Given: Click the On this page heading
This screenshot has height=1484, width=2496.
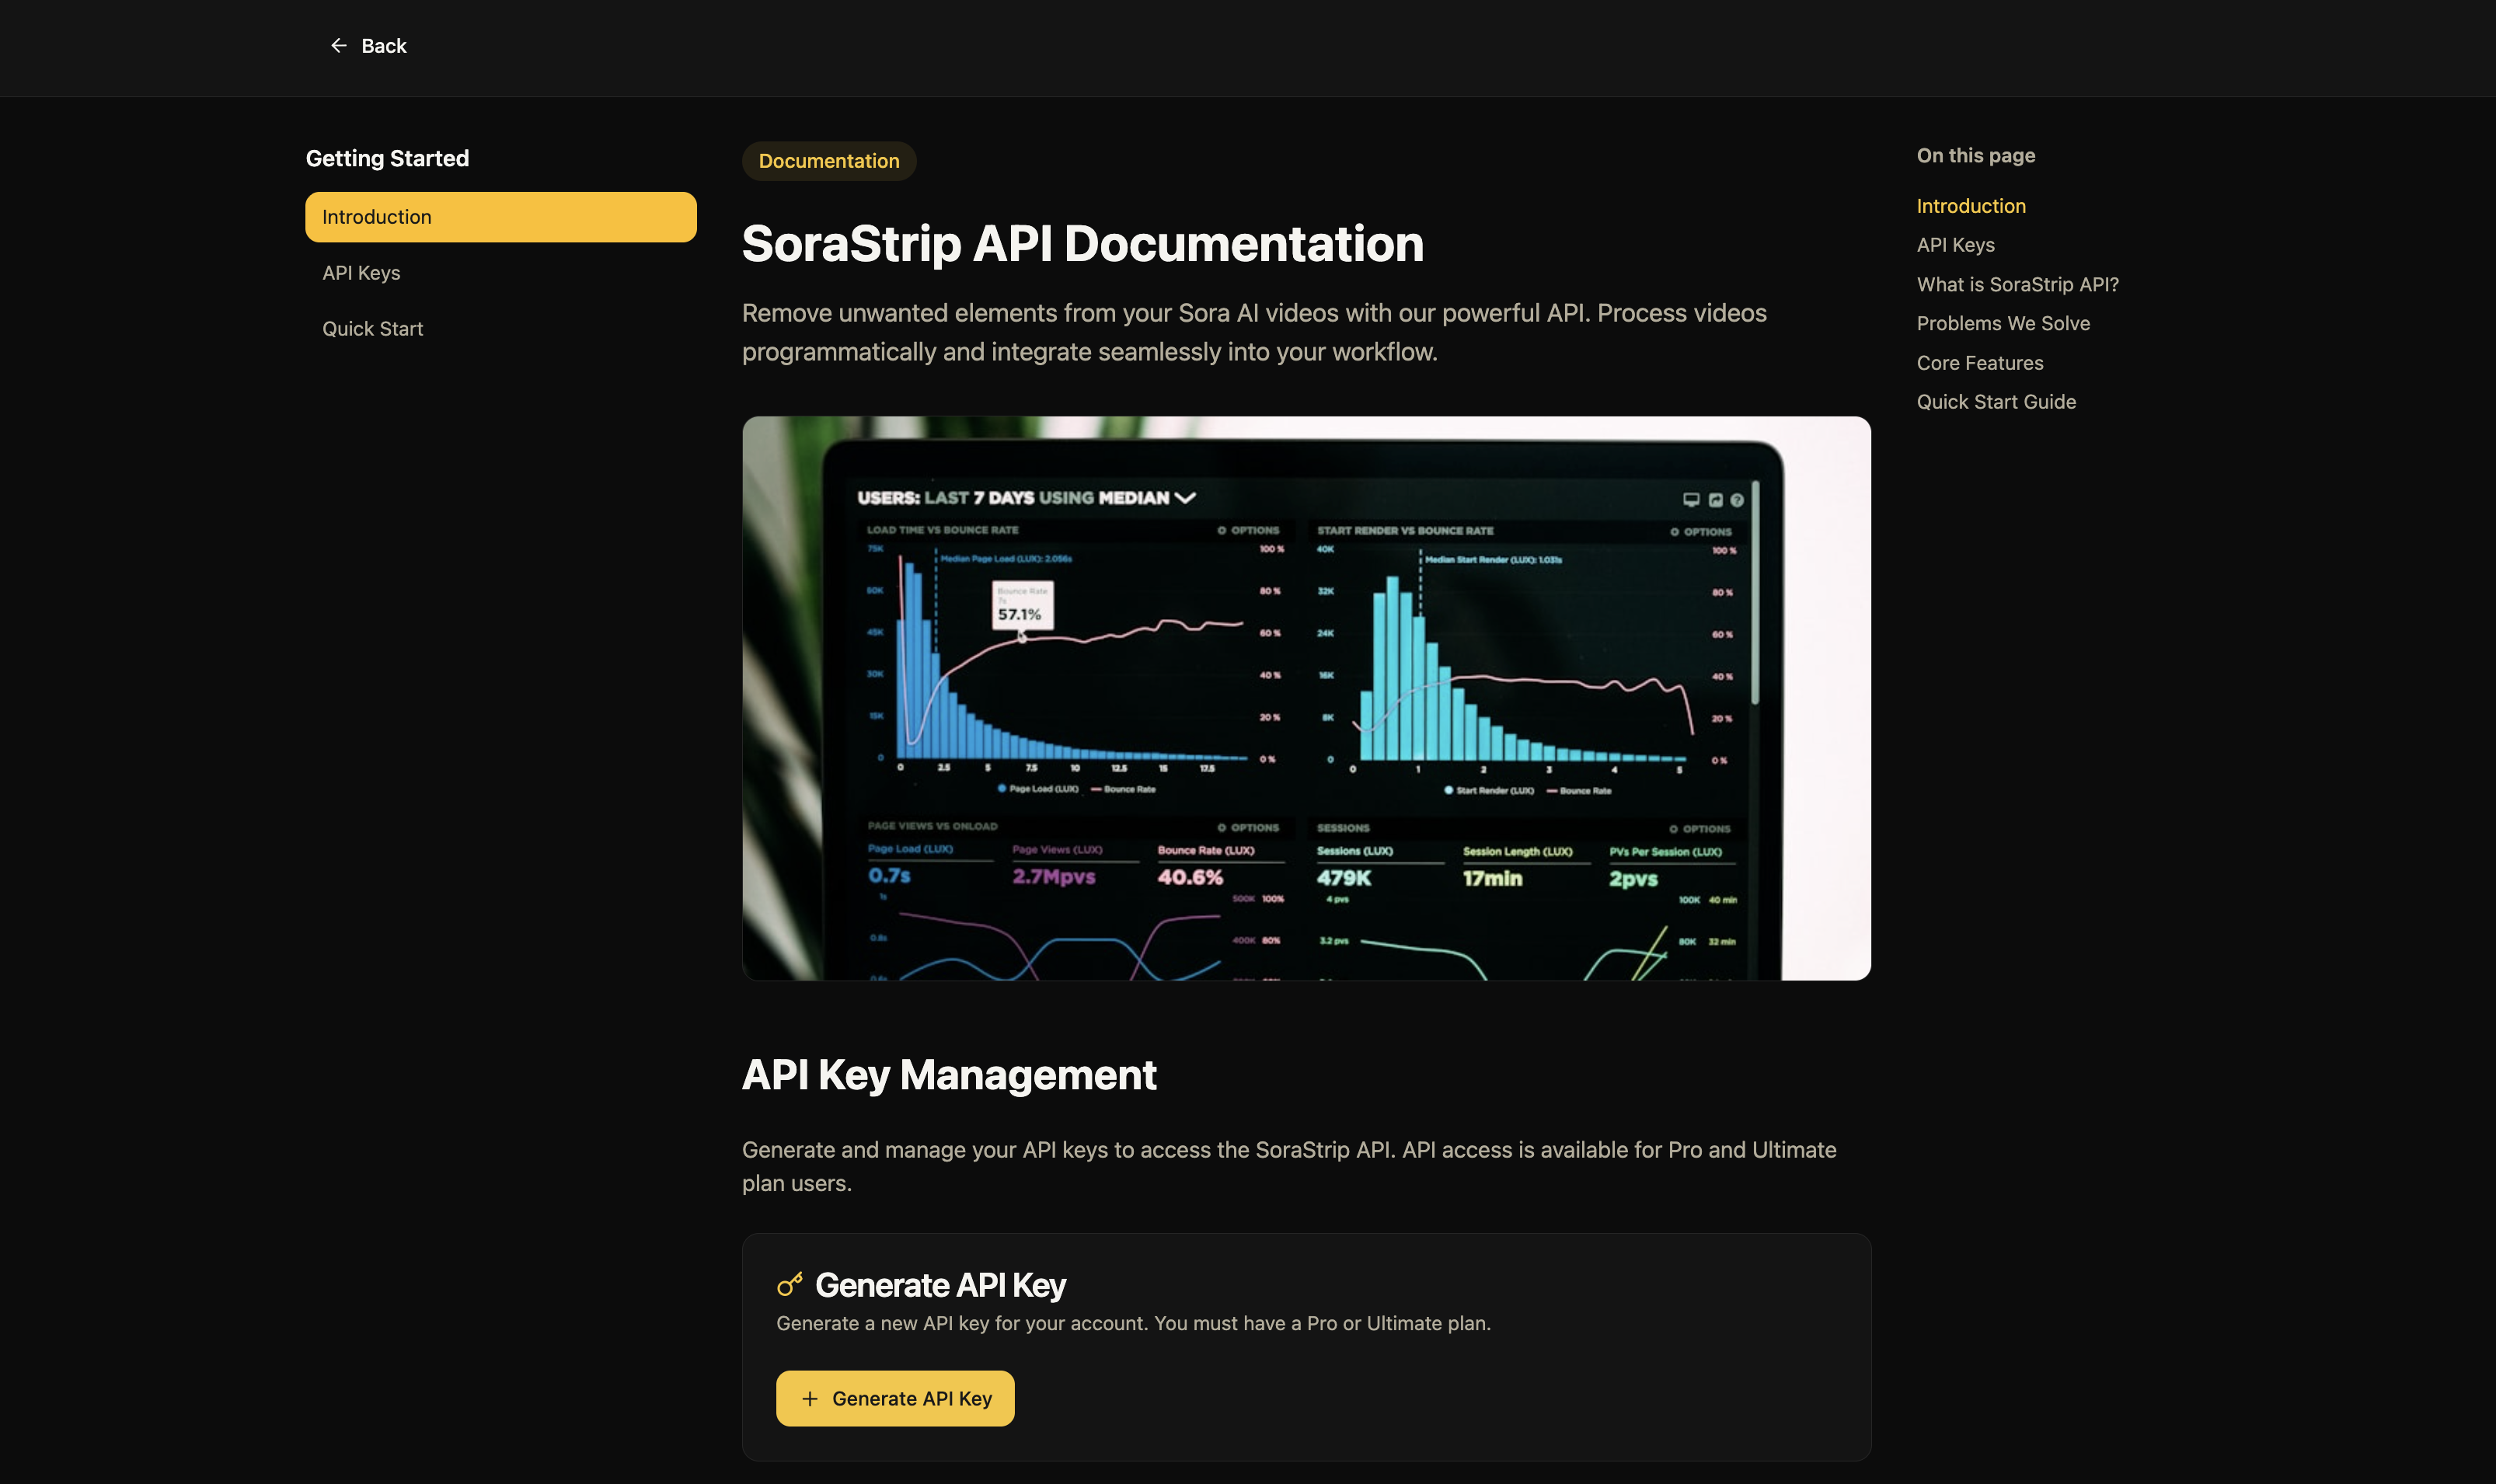Looking at the screenshot, I should [x=1975, y=155].
